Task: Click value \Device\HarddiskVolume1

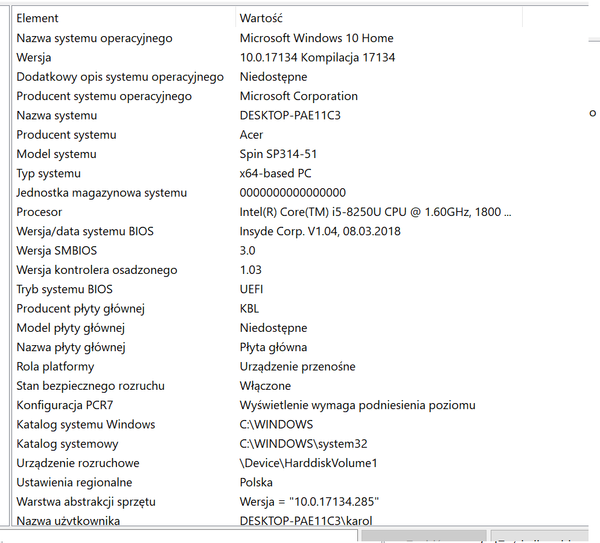Action: point(308,463)
